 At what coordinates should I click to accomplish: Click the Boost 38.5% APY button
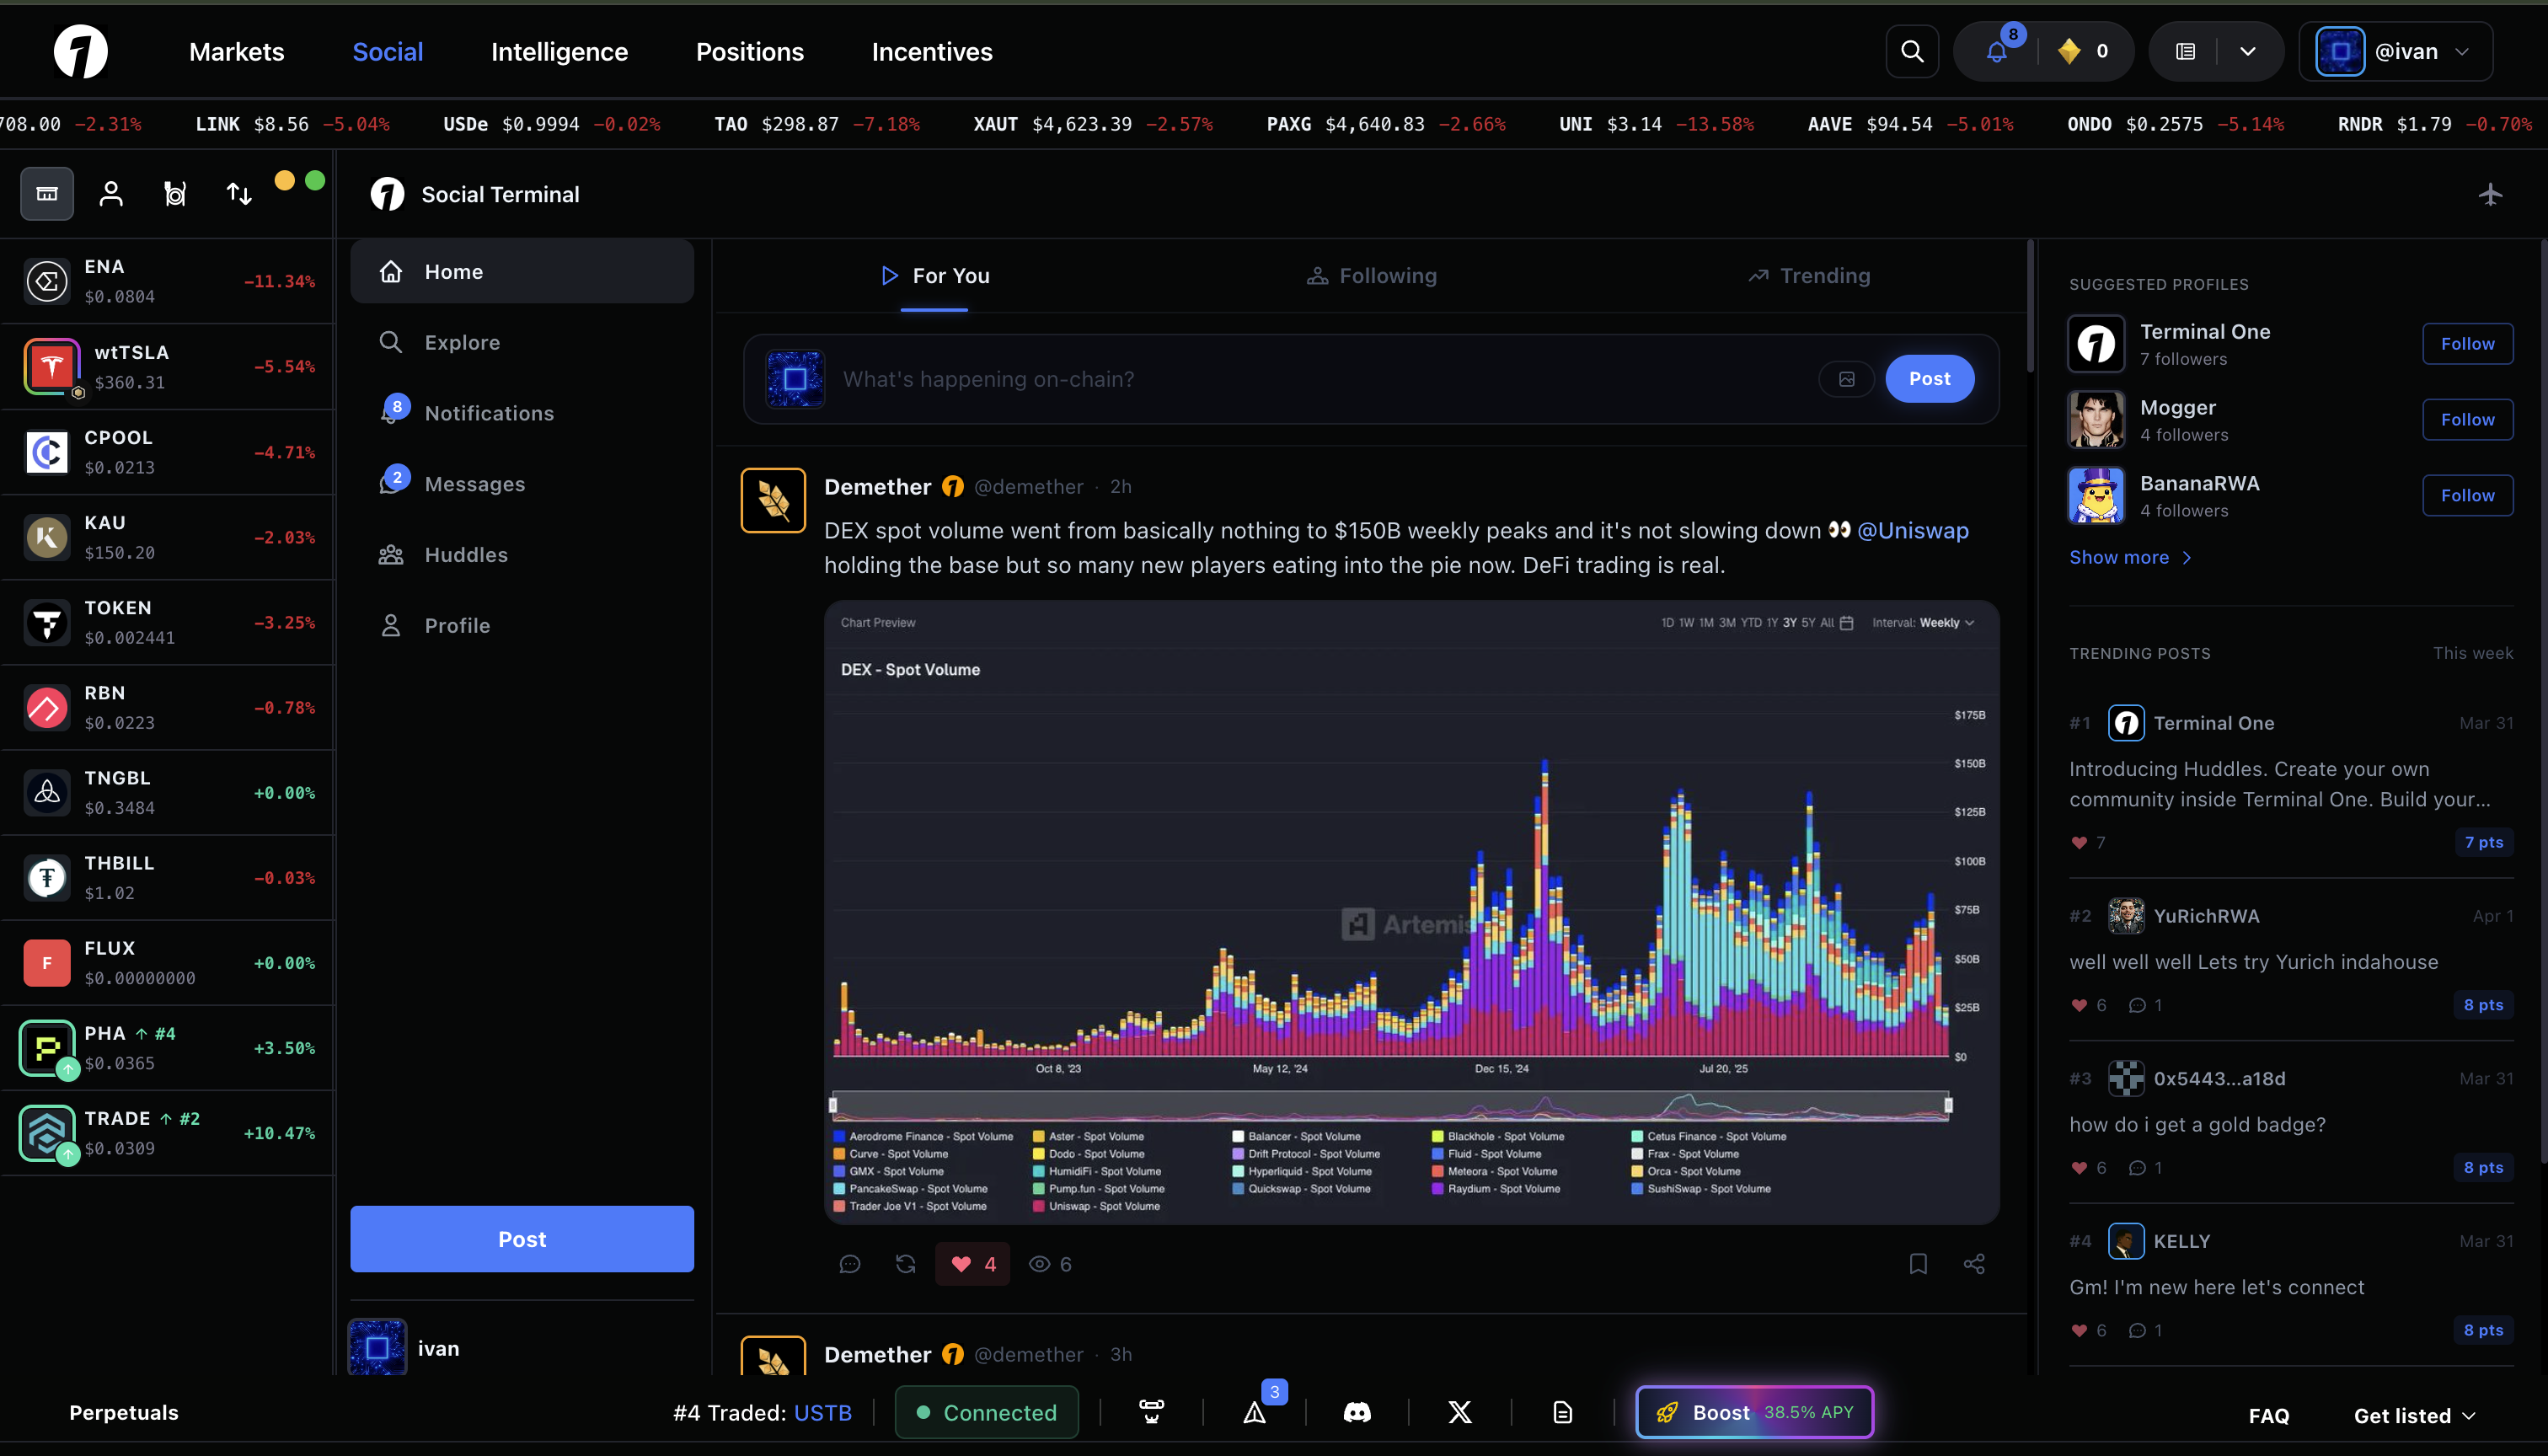point(1755,1412)
